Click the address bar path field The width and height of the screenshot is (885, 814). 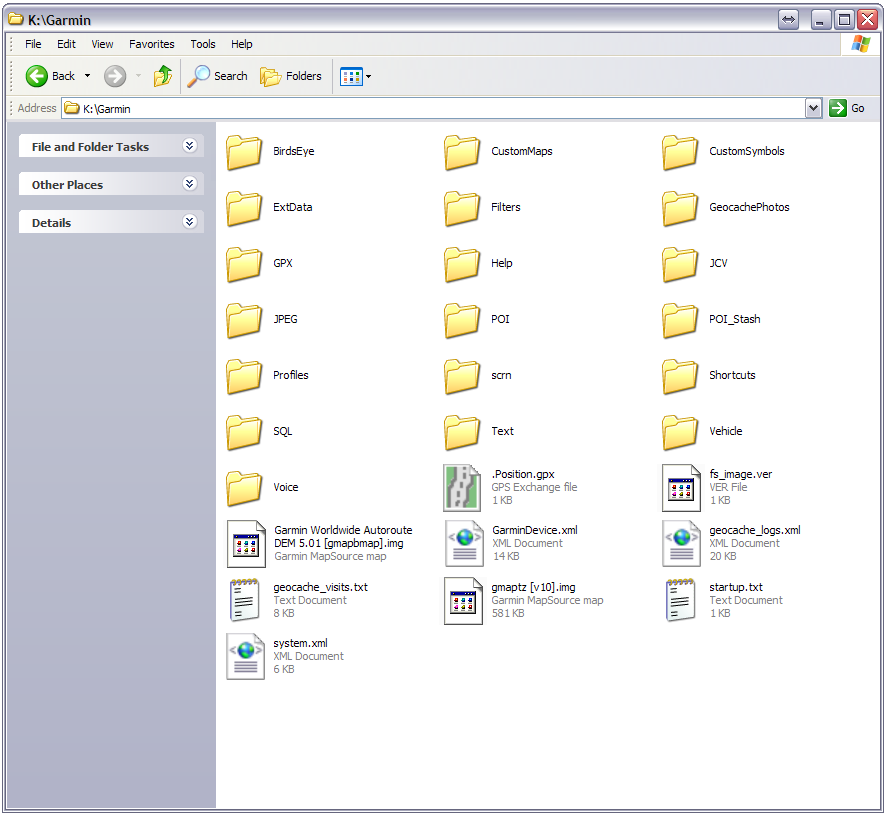pos(433,108)
